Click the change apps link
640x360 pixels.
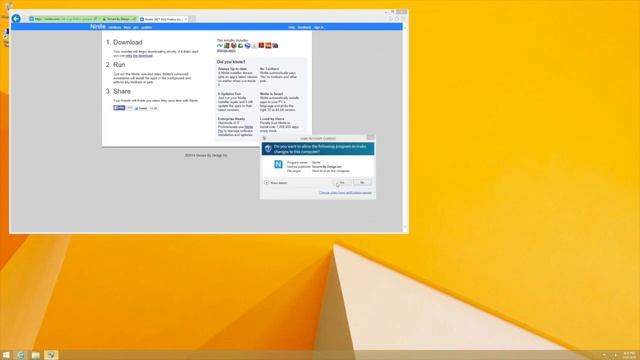pyautogui.click(x=226, y=51)
